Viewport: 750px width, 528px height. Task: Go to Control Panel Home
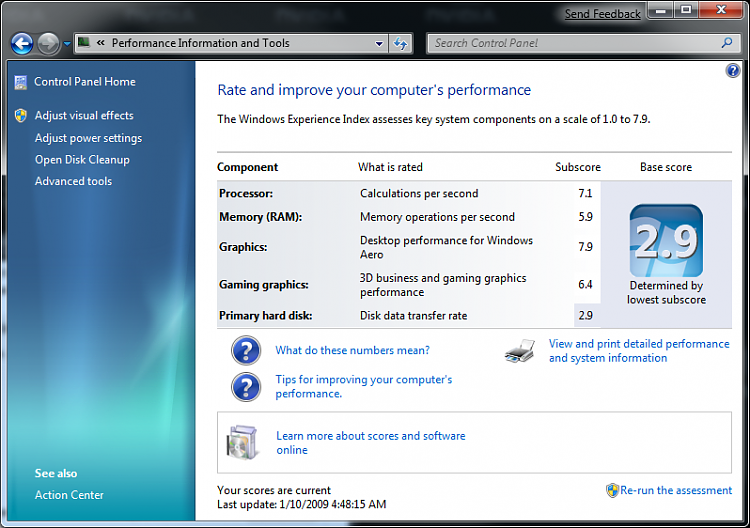(85, 82)
